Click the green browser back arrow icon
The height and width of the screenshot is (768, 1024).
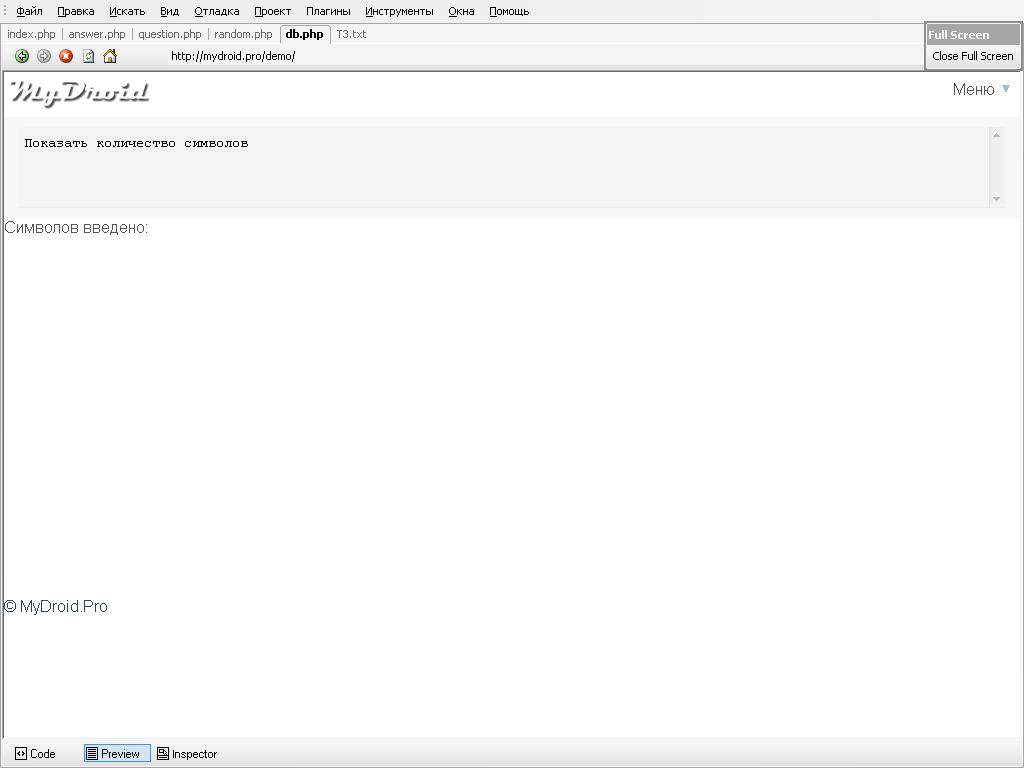pyautogui.click(x=22, y=56)
